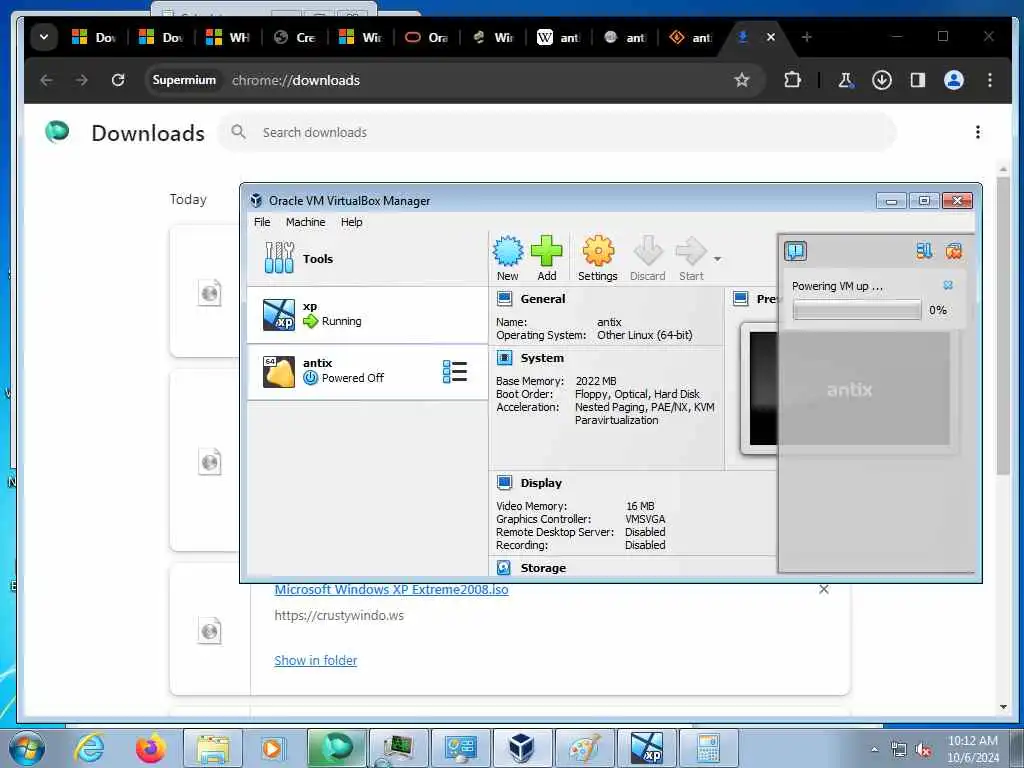Click the remove all finished notifications icon
Image resolution: width=1024 pixels, height=768 pixels.
click(953, 251)
